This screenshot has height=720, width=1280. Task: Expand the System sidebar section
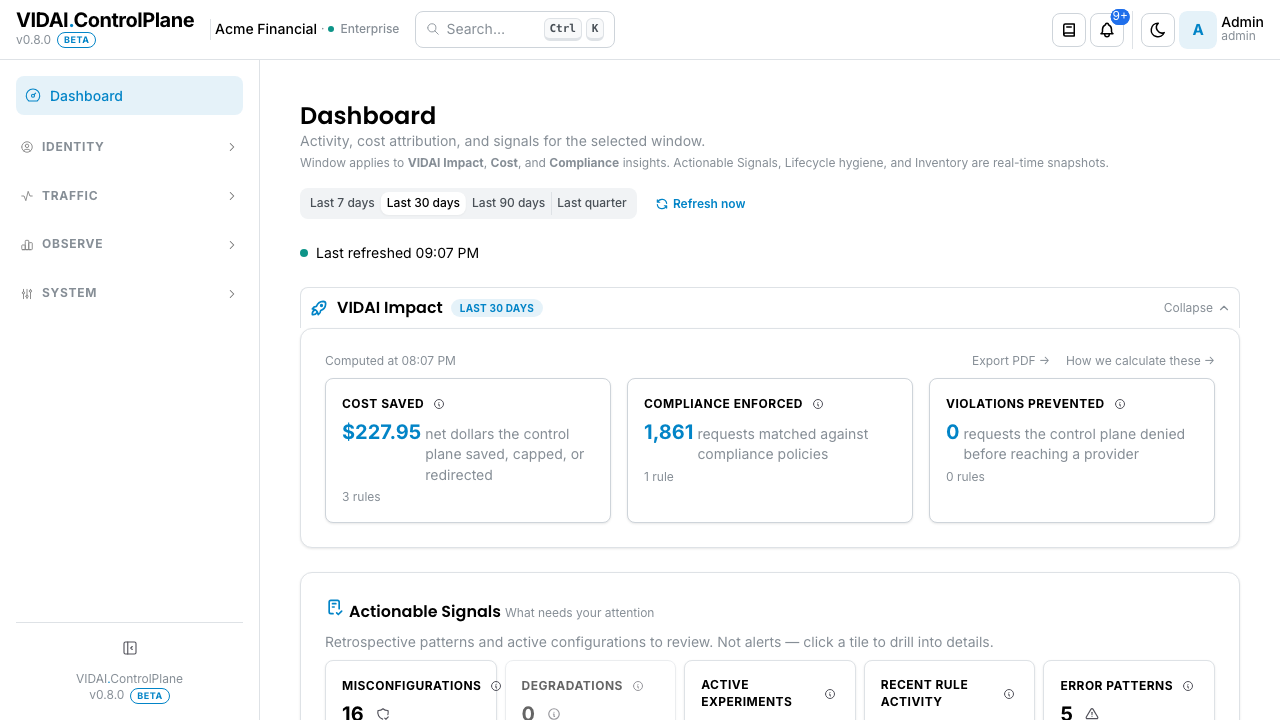(x=129, y=293)
